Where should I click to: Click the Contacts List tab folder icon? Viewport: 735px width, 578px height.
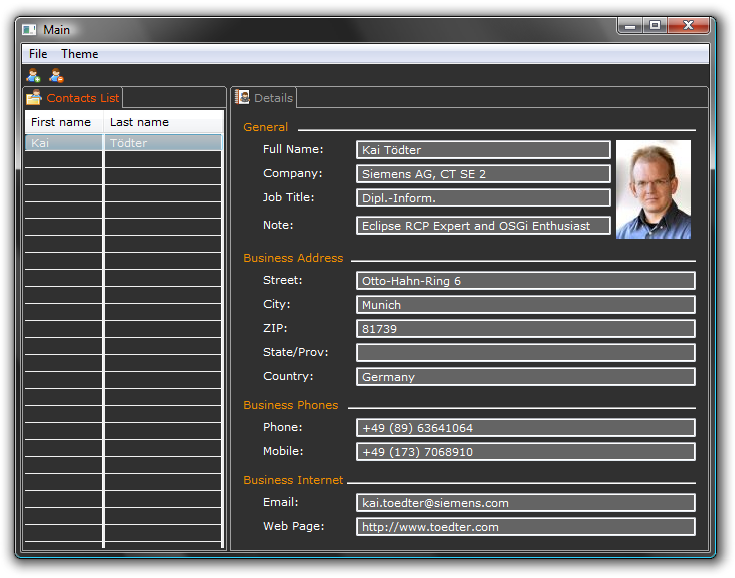click(x=34, y=97)
